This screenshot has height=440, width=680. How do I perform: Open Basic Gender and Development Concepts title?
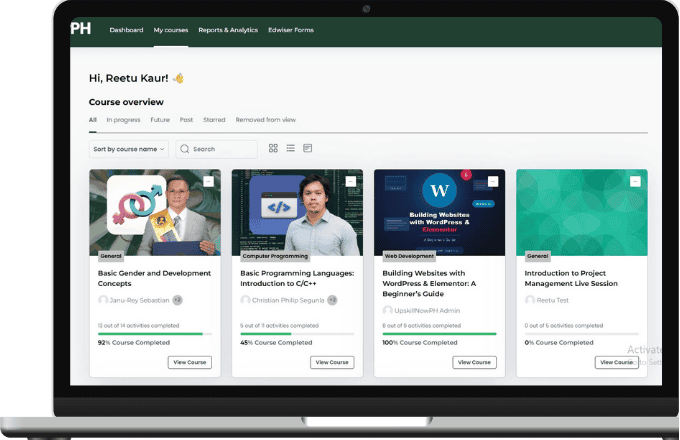click(x=154, y=278)
